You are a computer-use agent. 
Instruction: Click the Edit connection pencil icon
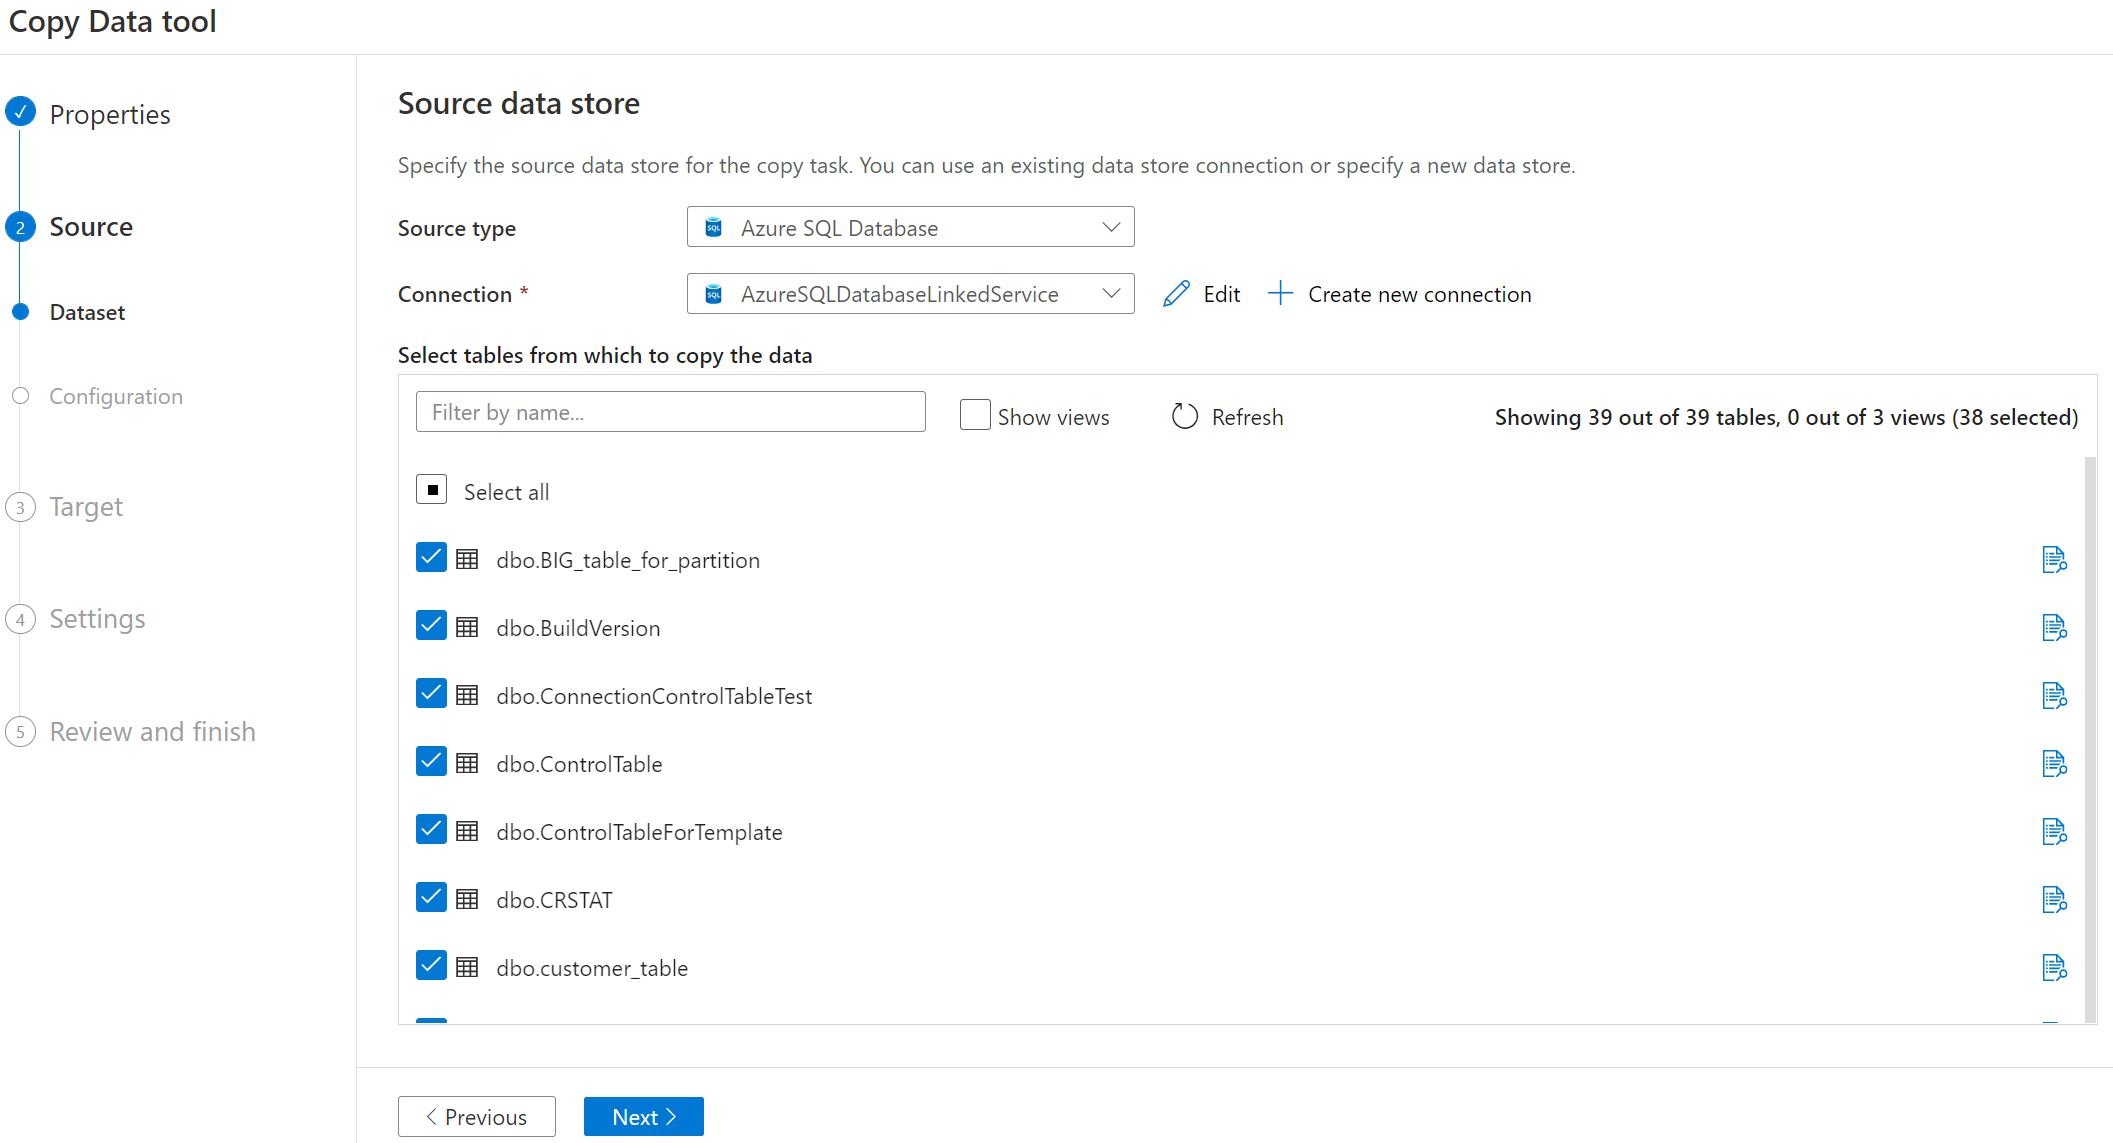[1177, 294]
